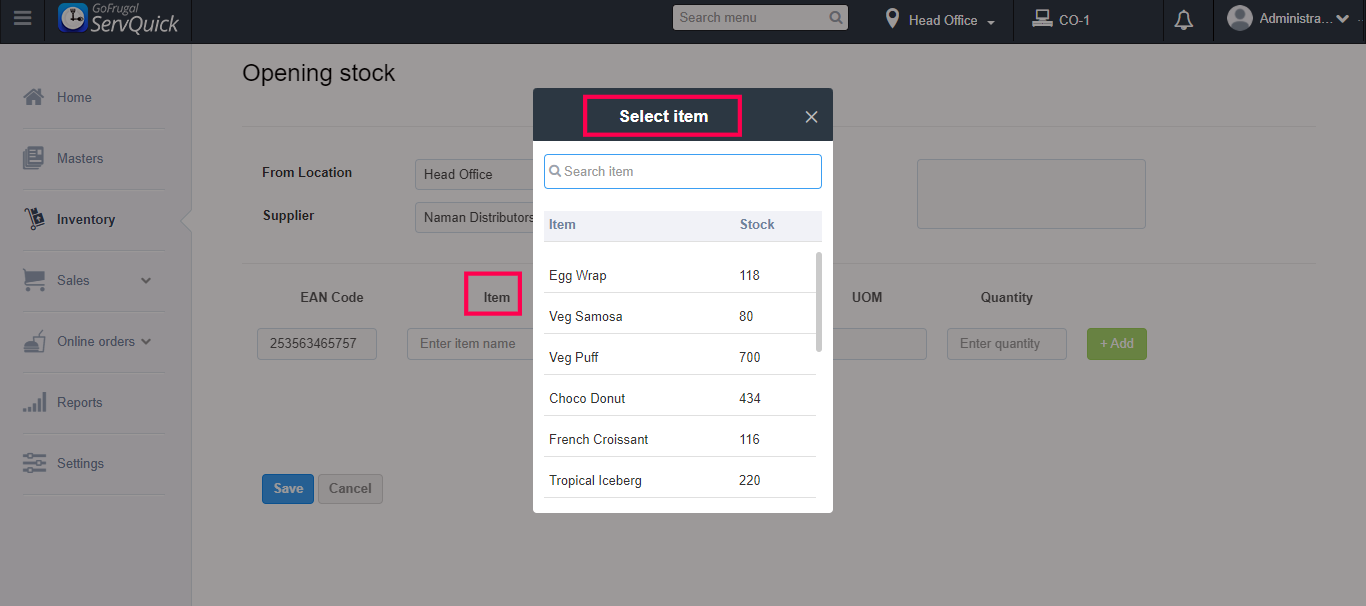Screen dimensions: 1366x606
Task: Click the ServQuick logo icon
Action: [x=73, y=18]
